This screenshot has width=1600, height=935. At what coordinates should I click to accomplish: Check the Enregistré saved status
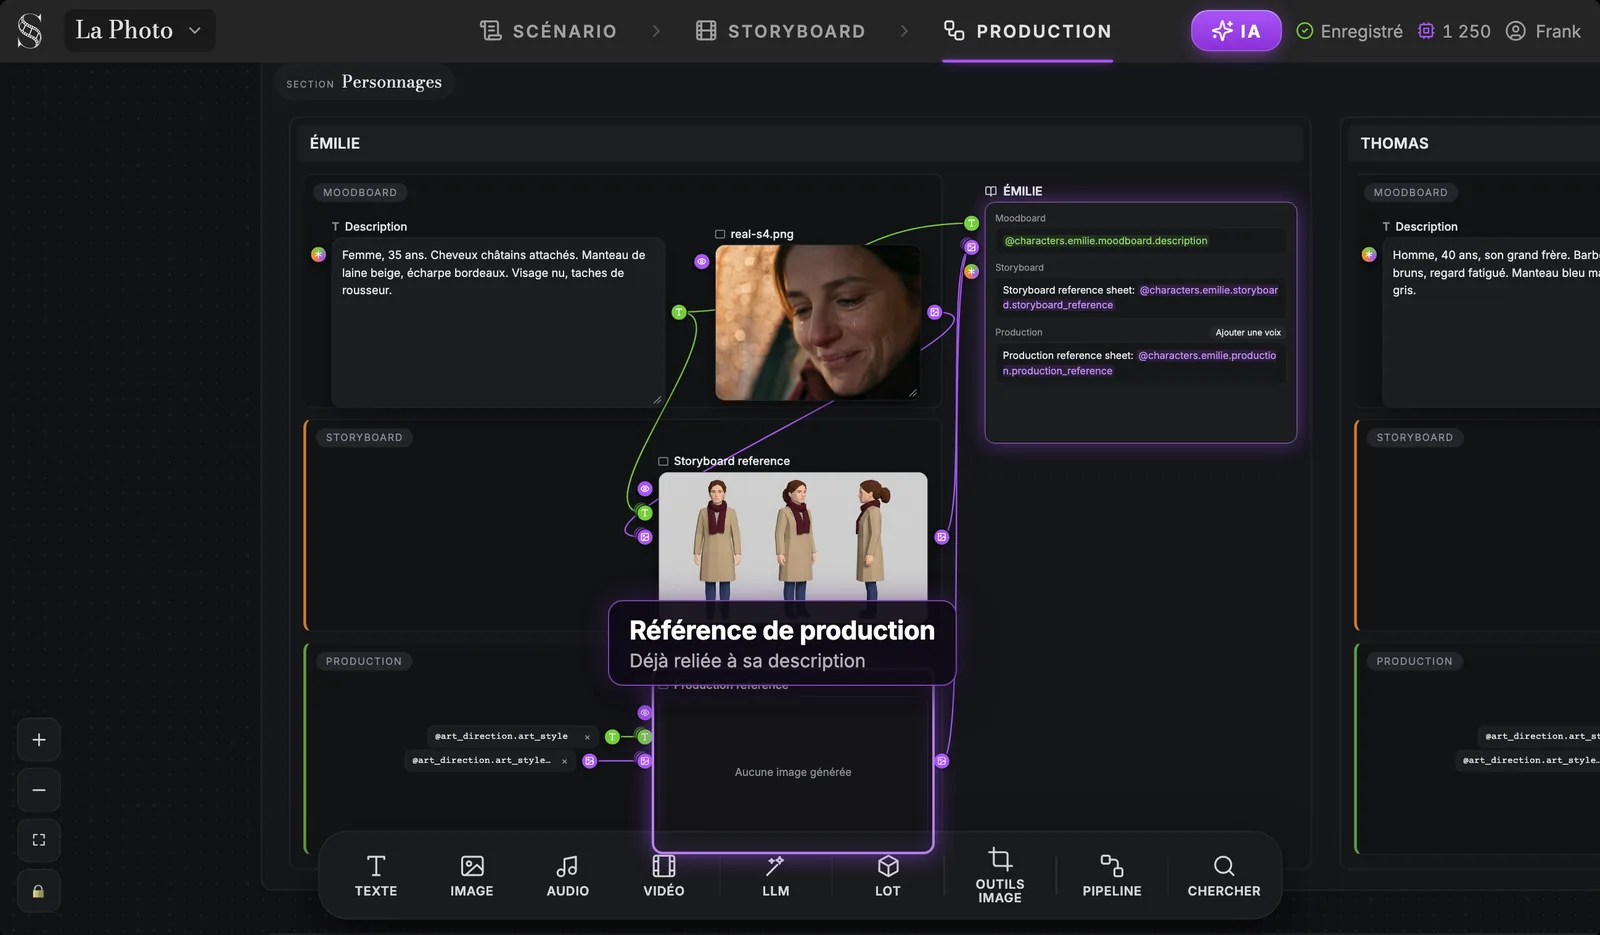click(x=1349, y=31)
